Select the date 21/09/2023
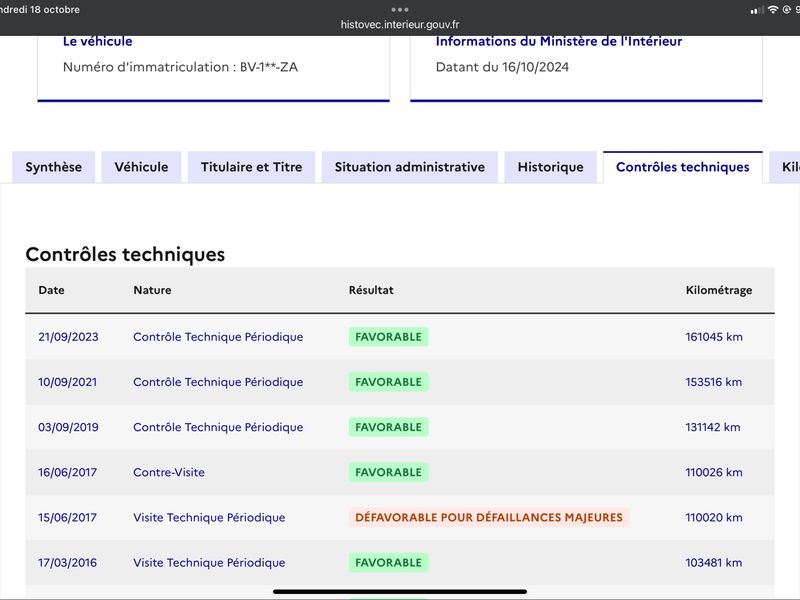Viewport: 800px width, 600px height. [x=68, y=337]
